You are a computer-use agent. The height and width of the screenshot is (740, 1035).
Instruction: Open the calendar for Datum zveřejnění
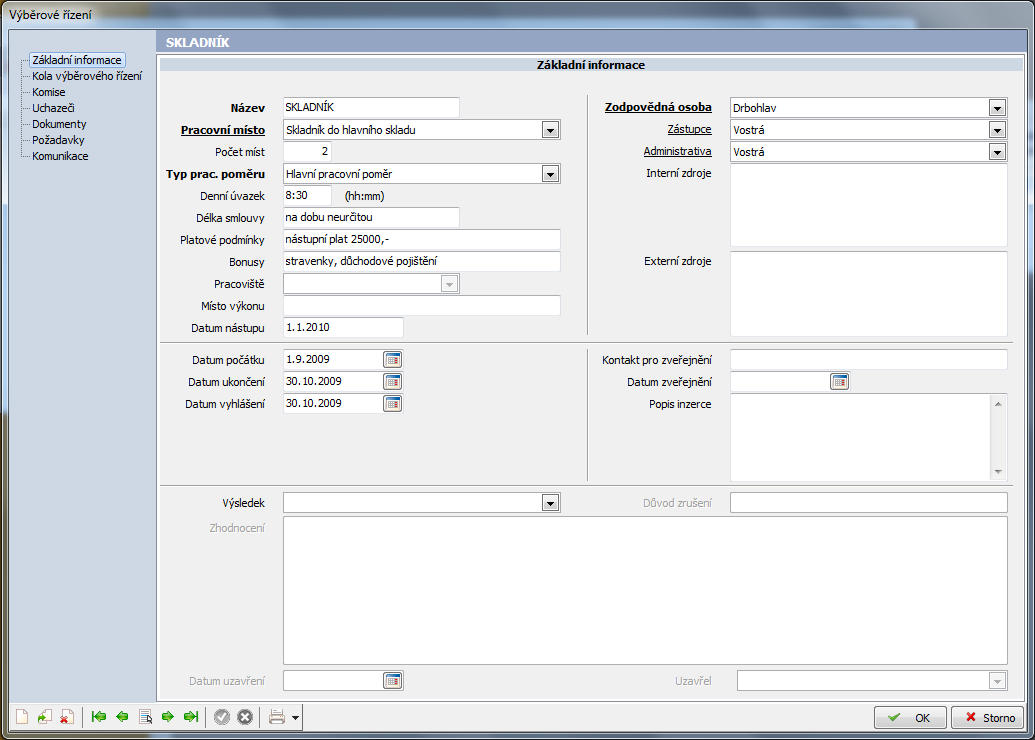tap(840, 382)
